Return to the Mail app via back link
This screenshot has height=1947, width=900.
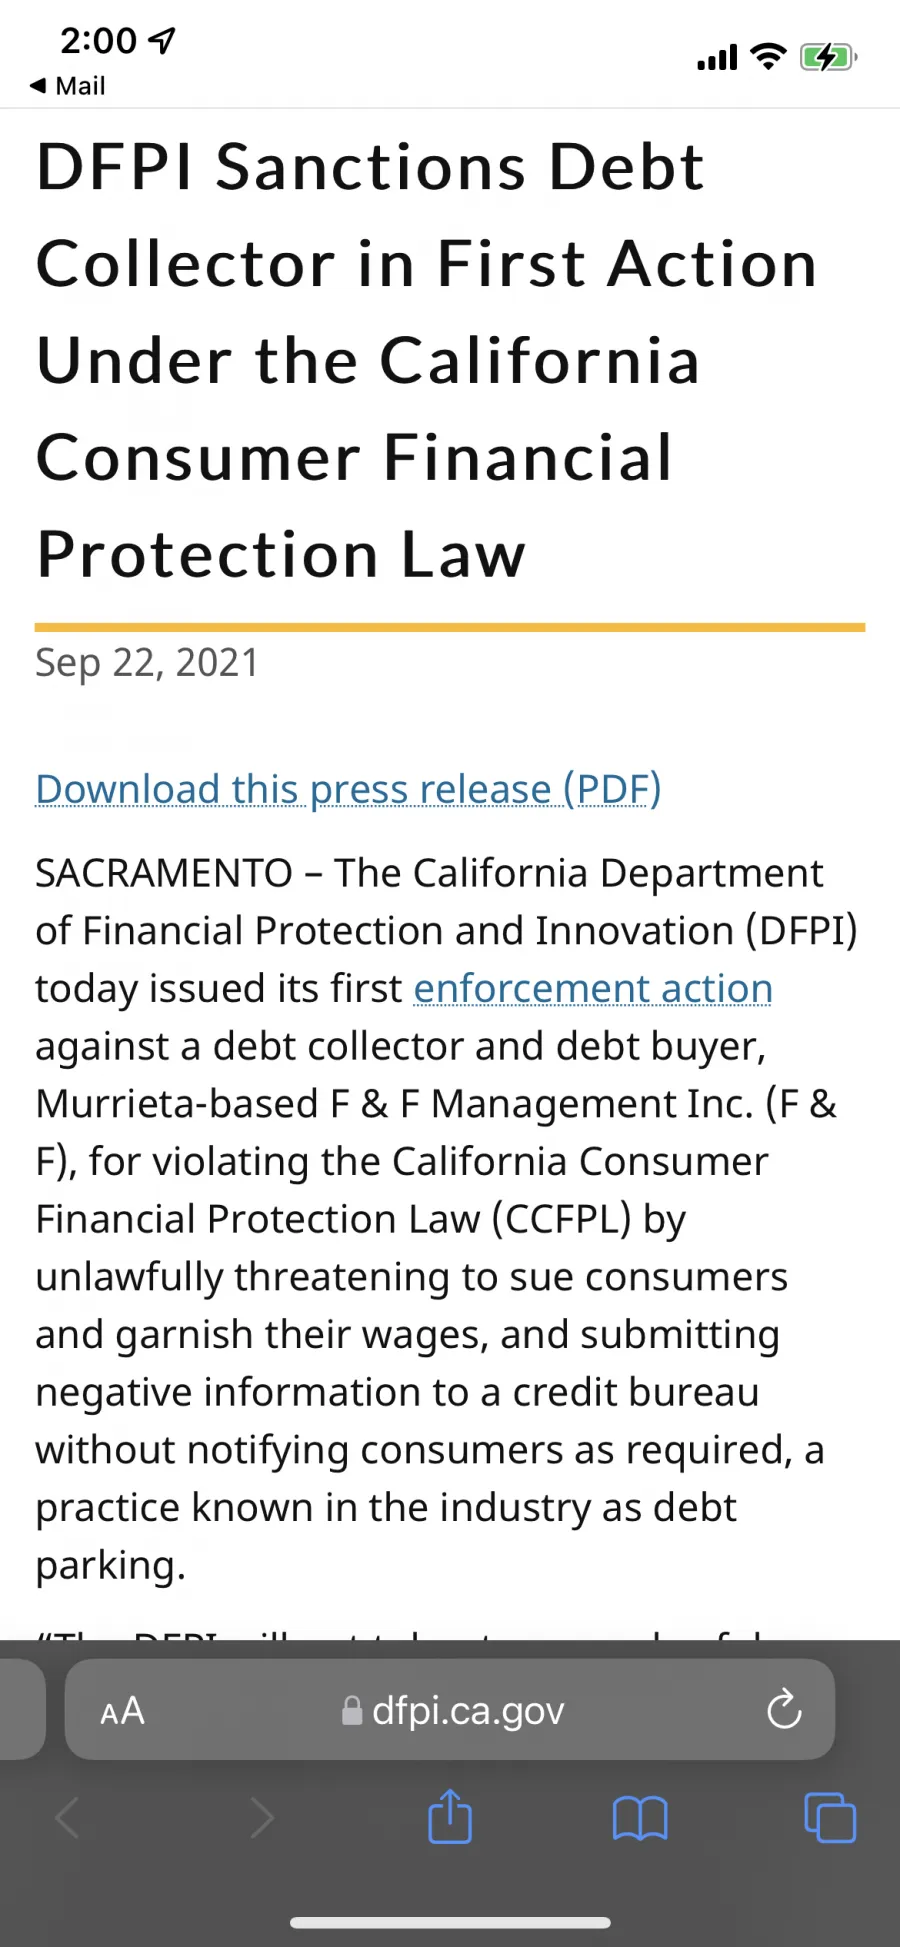67,86
